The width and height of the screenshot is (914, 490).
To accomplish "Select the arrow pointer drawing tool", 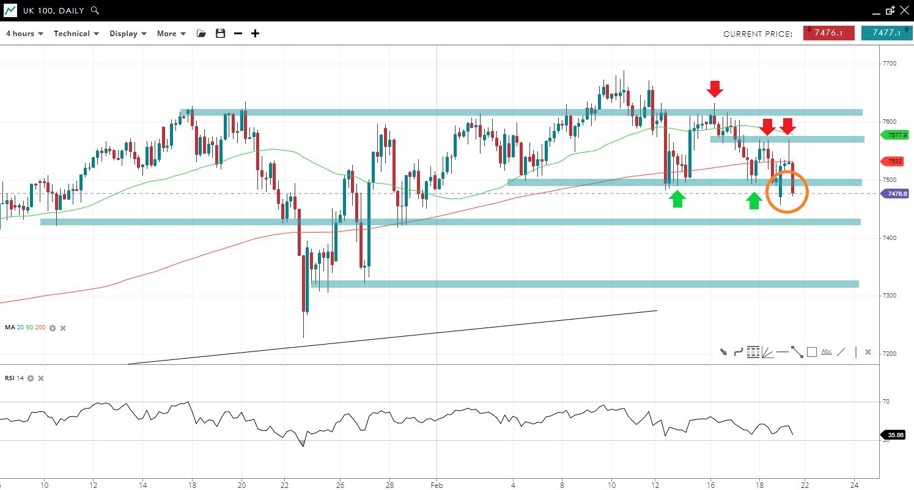I will coord(723,352).
